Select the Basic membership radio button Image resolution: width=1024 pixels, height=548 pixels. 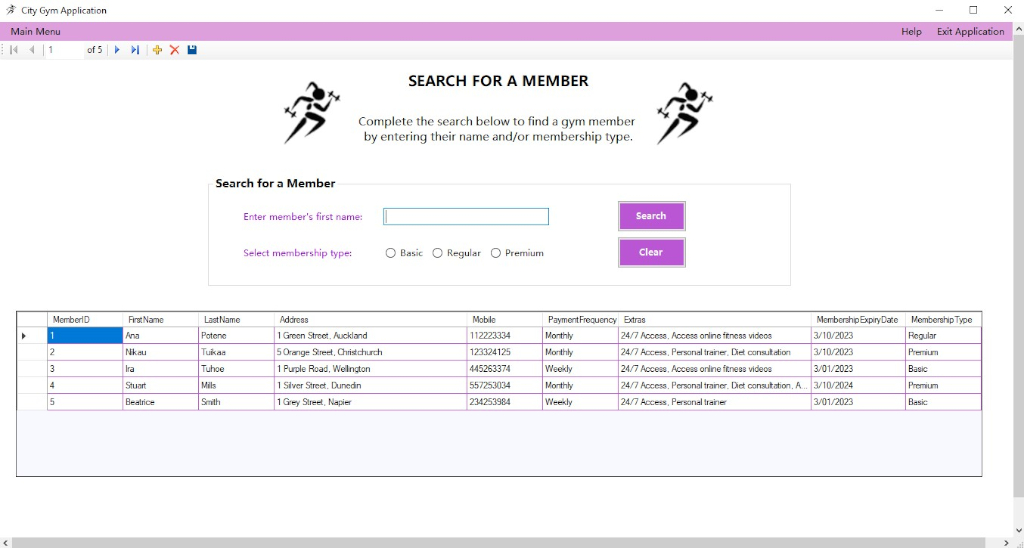point(391,253)
